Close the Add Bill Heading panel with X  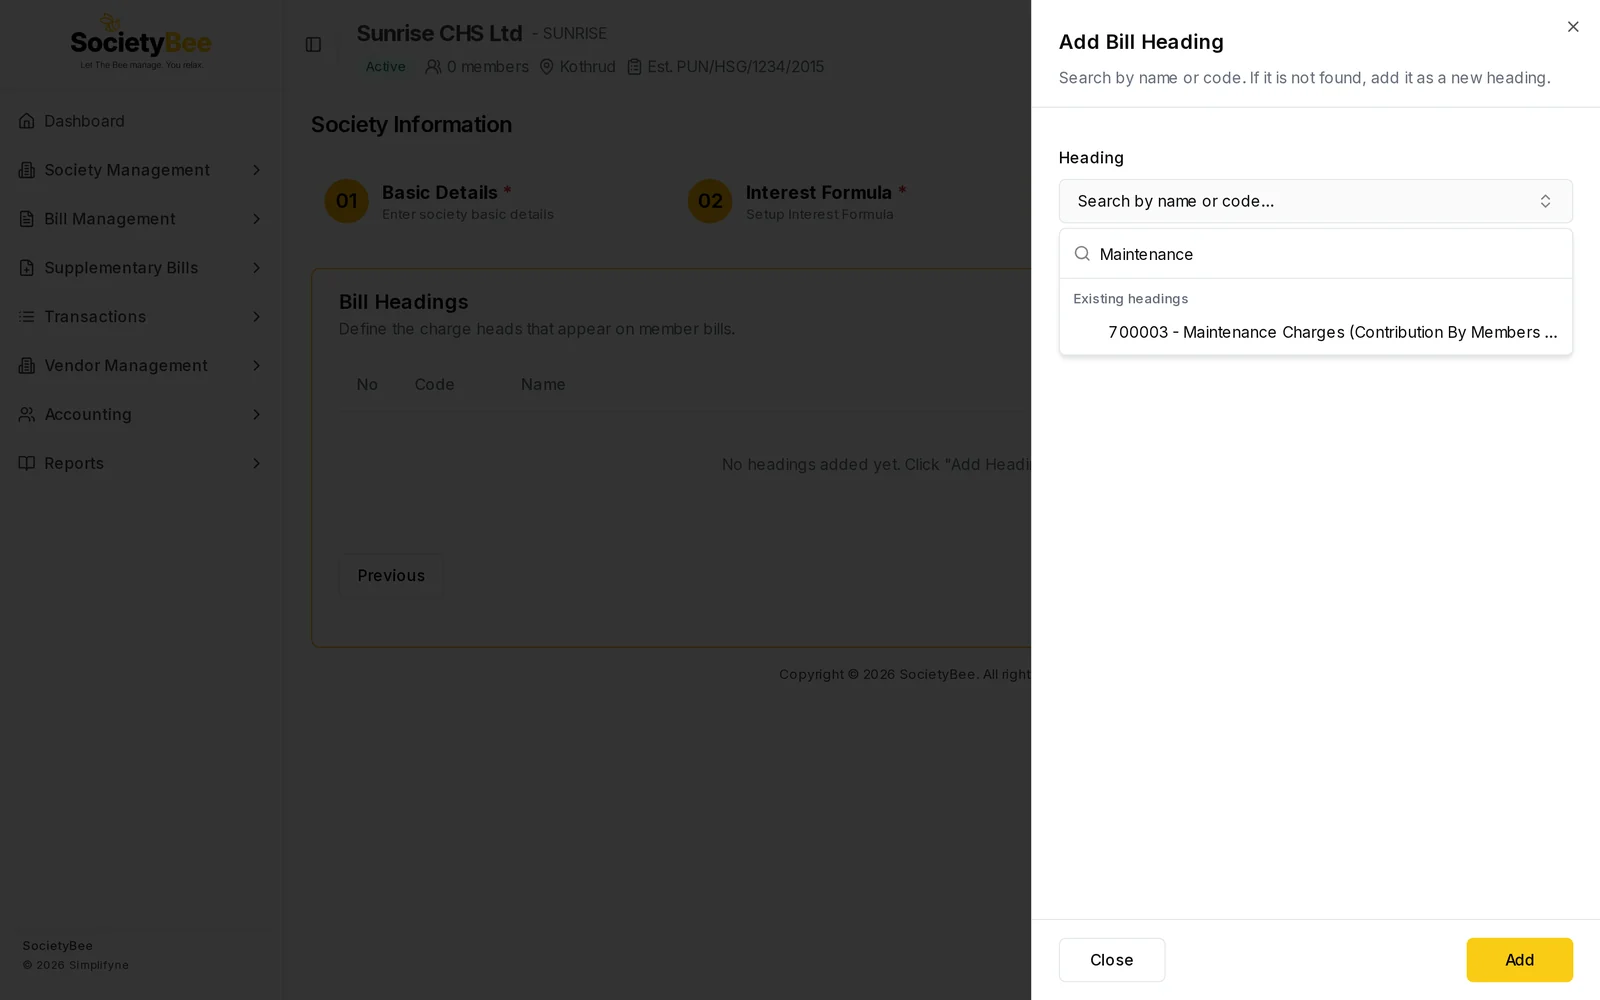pos(1573,27)
